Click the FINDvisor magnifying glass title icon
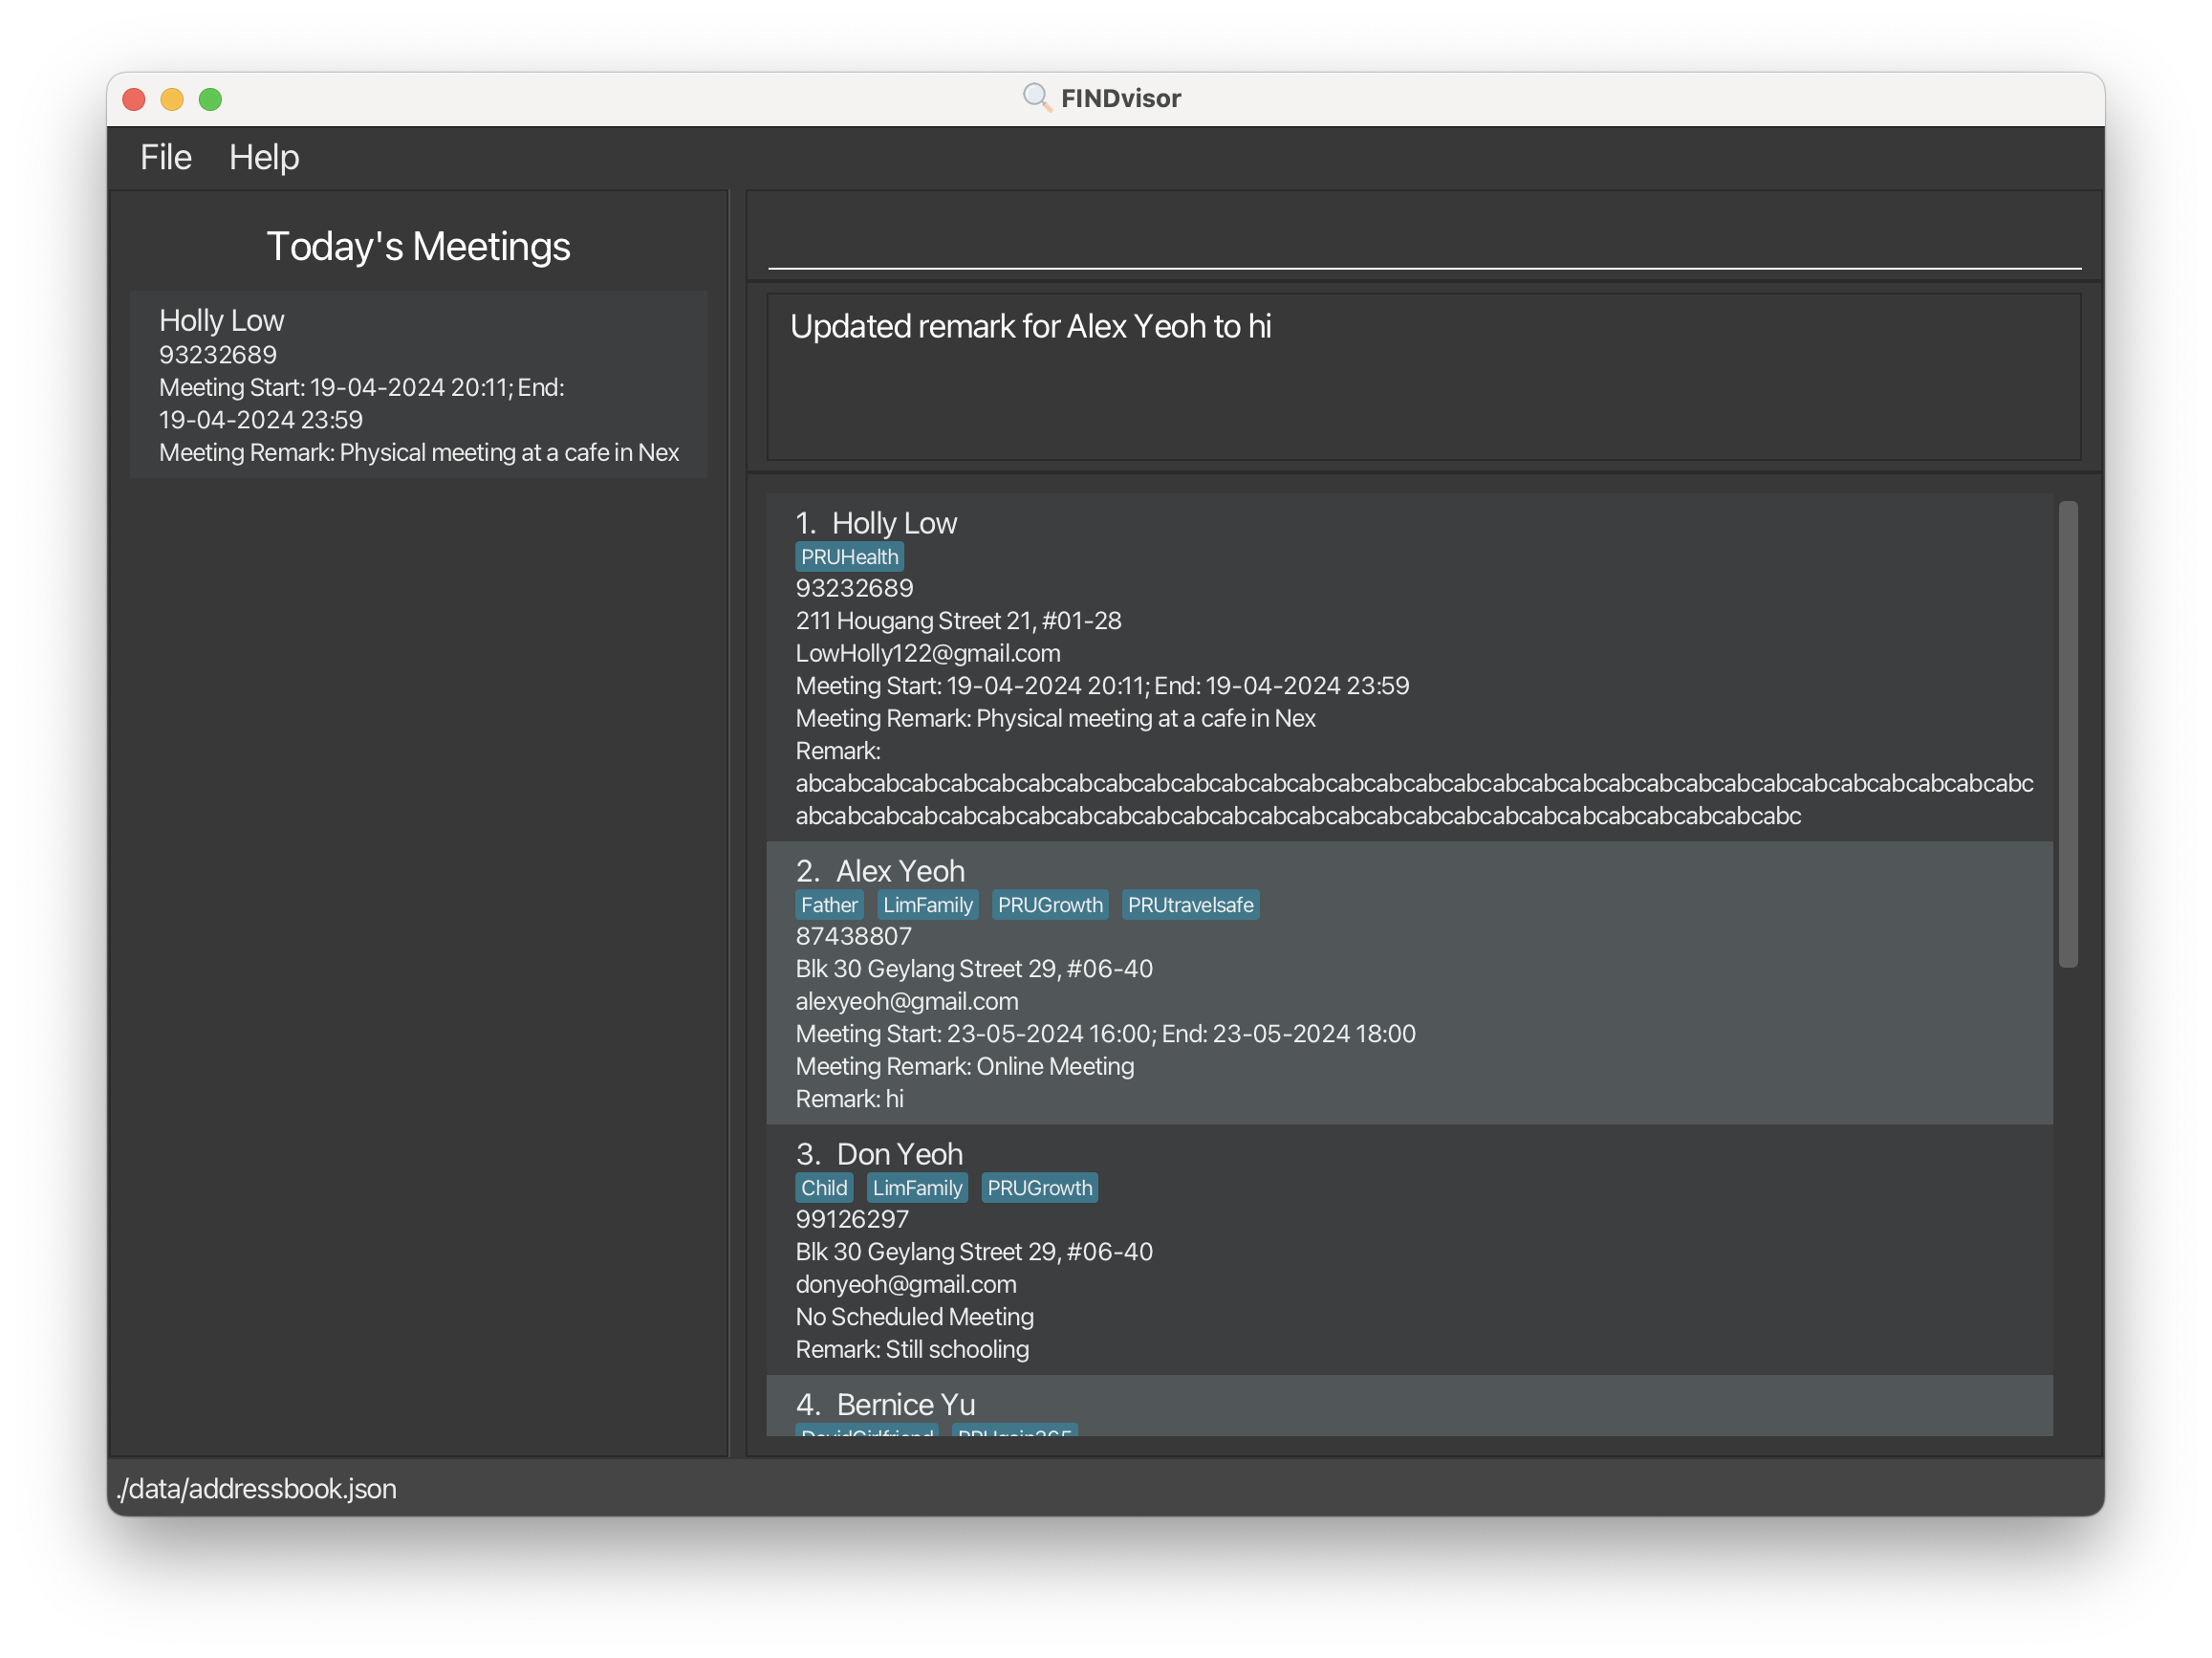 click(x=1036, y=97)
